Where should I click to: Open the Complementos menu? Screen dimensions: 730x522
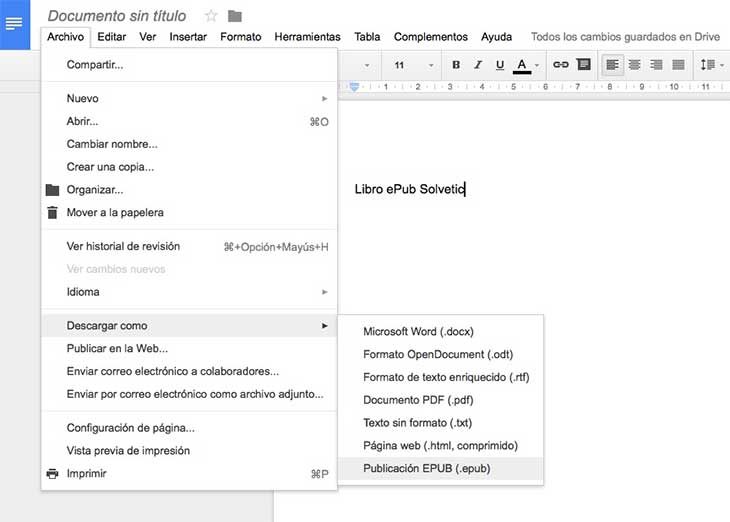point(431,37)
